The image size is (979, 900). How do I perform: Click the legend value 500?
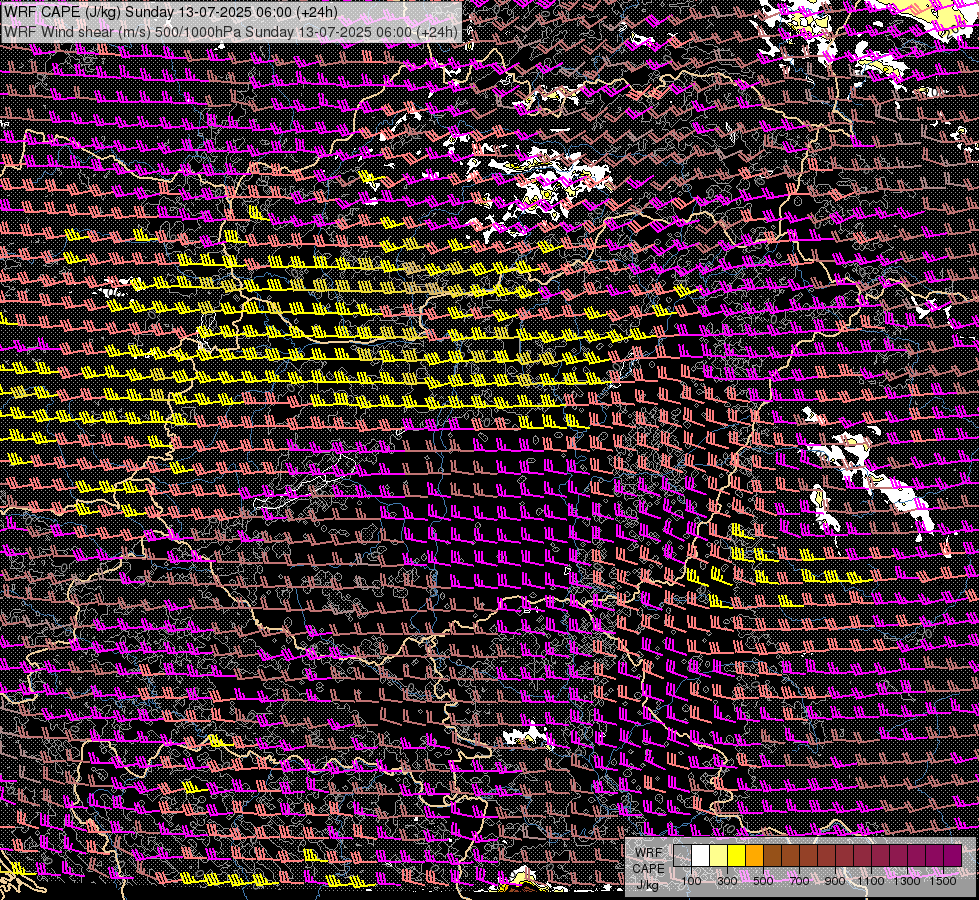point(763,881)
